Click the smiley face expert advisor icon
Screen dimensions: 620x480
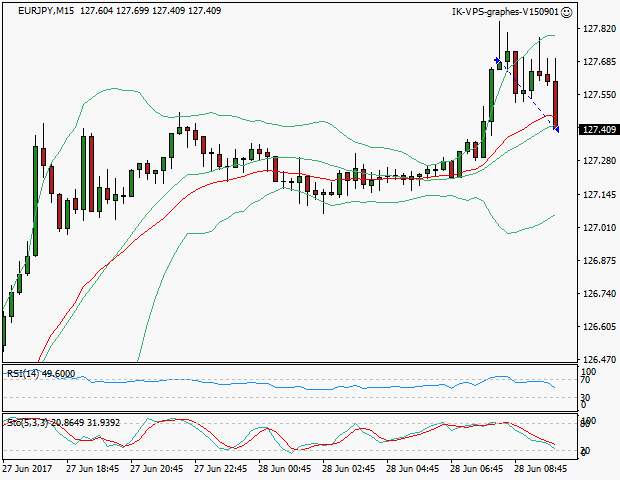pos(567,12)
